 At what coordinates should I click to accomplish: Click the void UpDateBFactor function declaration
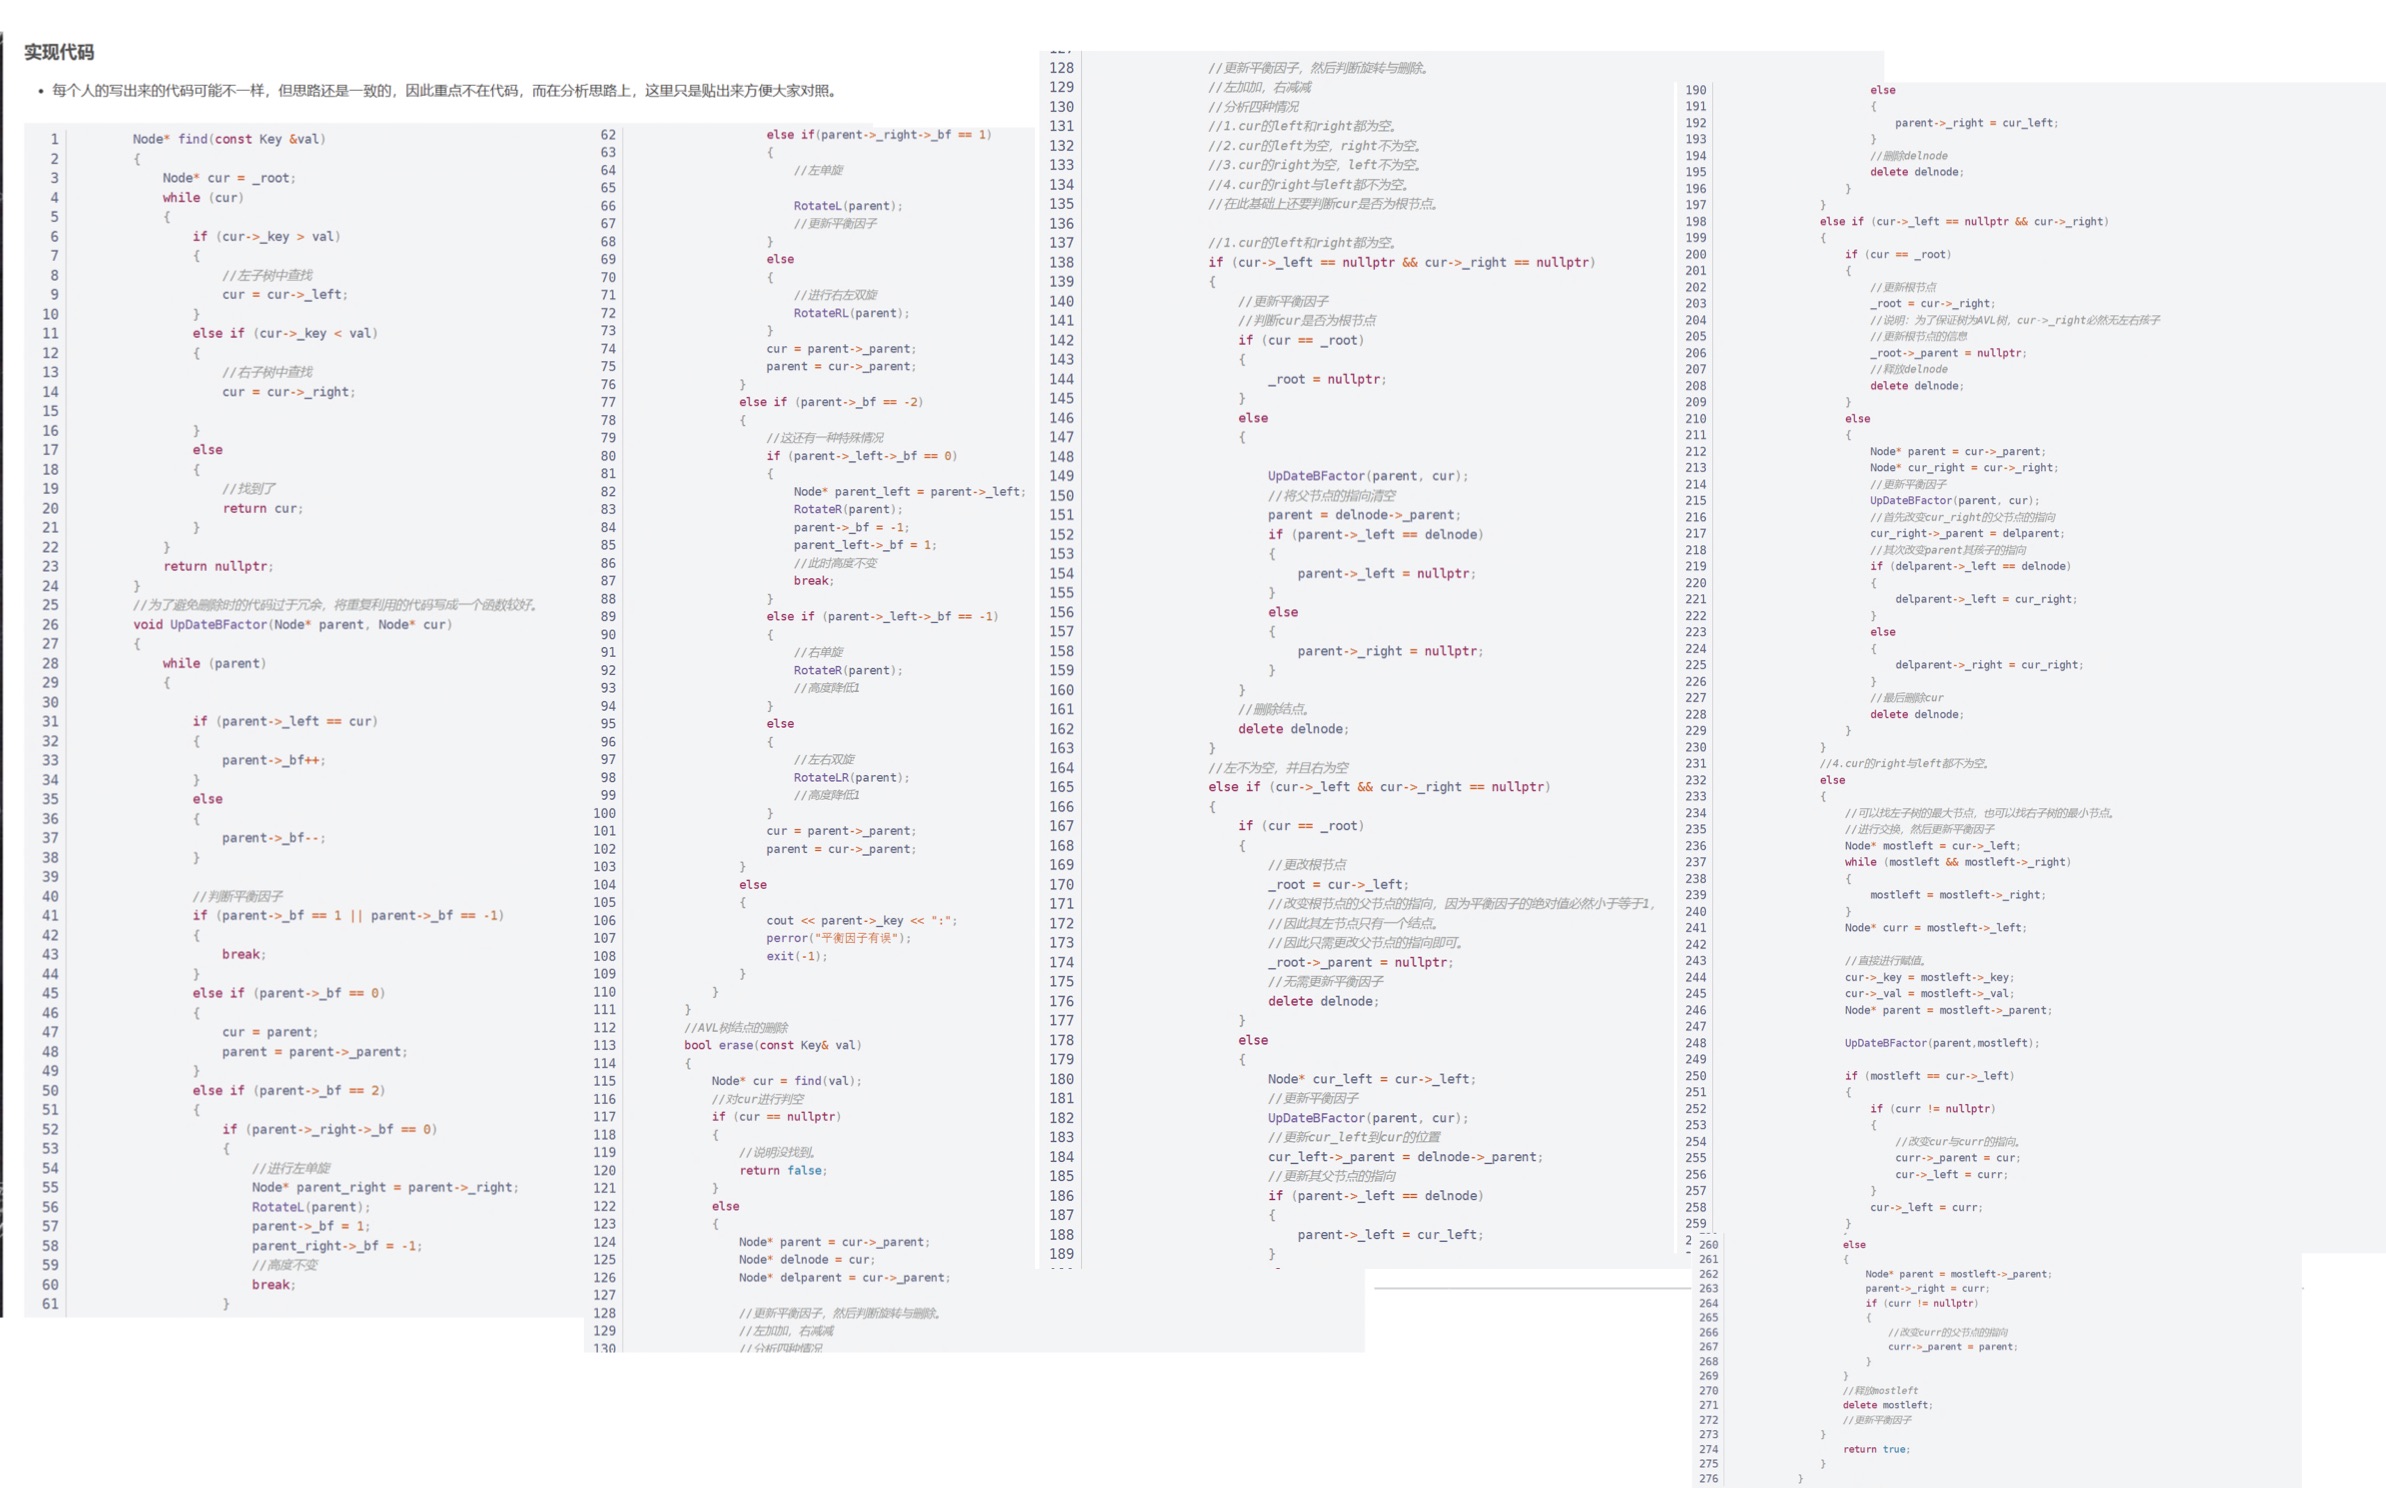coord(292,624)
